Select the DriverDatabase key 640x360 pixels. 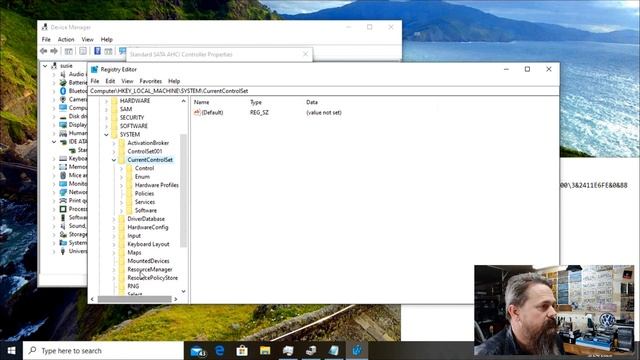[146, 219]
